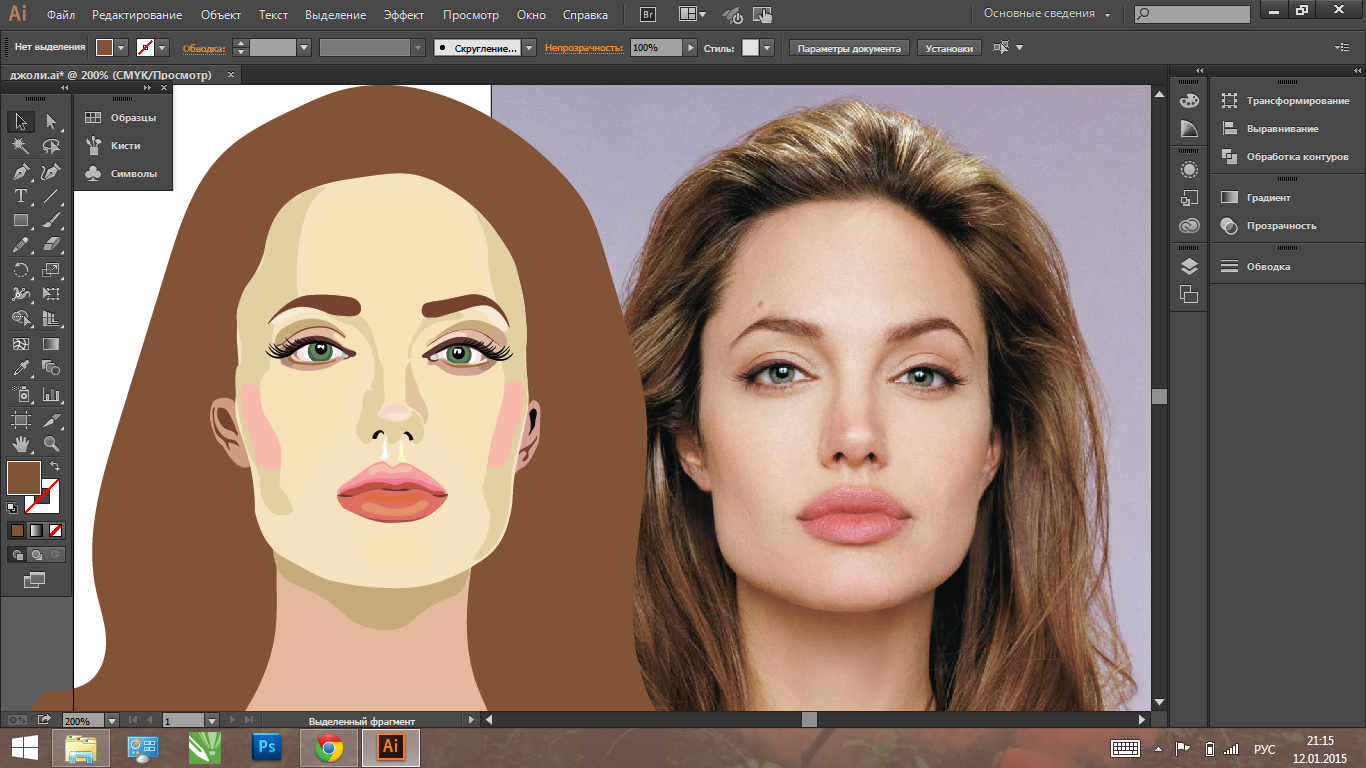Select the Type tool
Viewport: 1366px width, 768px height.
(x=20, y=196)
